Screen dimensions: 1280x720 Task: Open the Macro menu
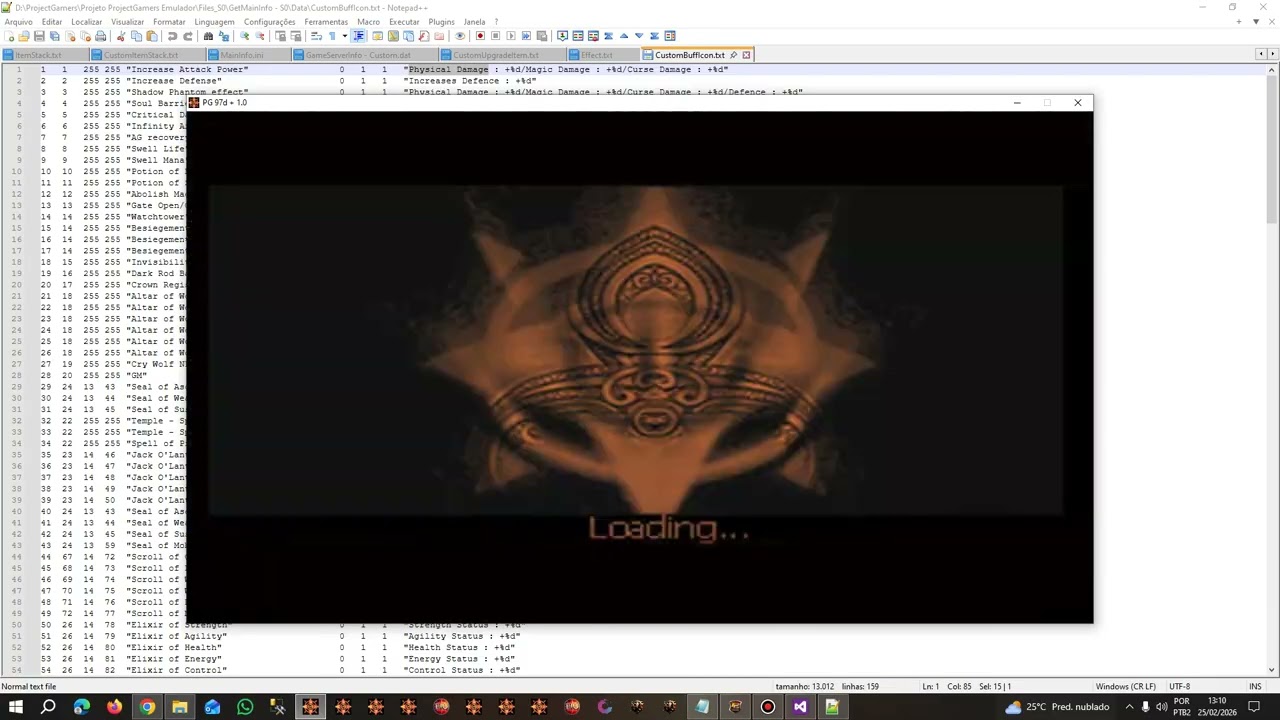point(368,22)
